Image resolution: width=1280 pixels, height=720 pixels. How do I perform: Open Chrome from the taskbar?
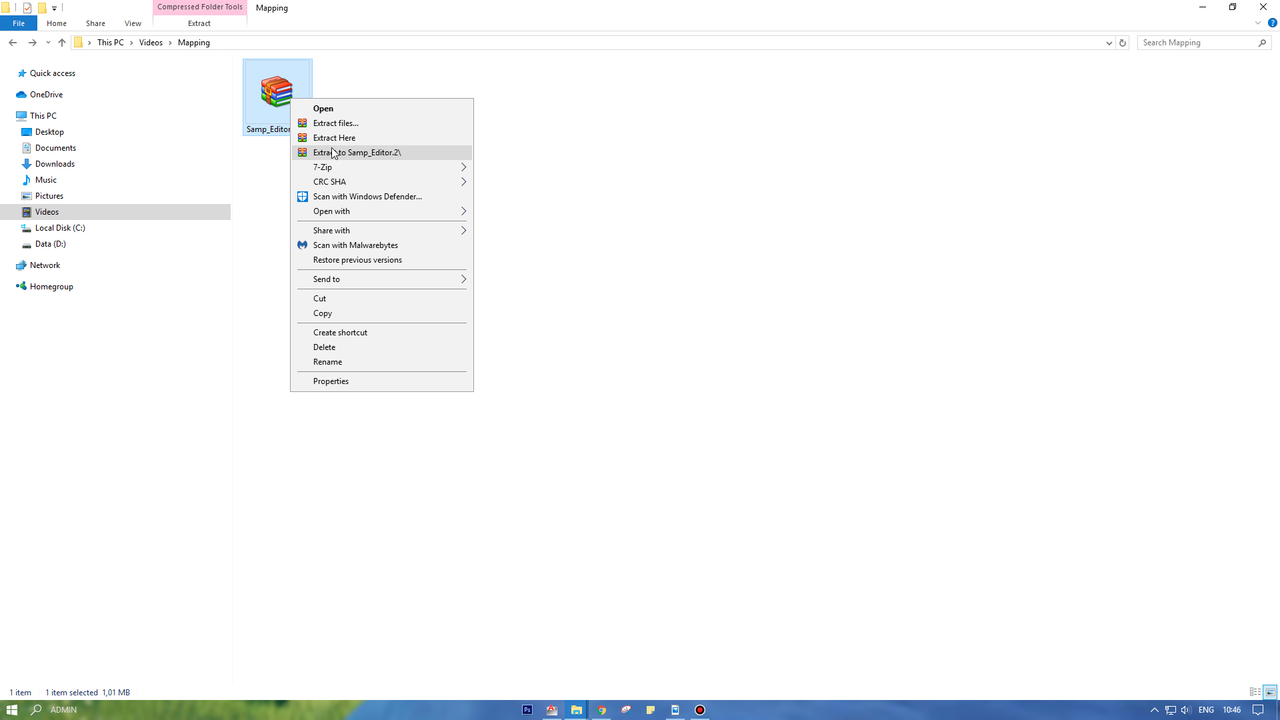tap(601, 710)
